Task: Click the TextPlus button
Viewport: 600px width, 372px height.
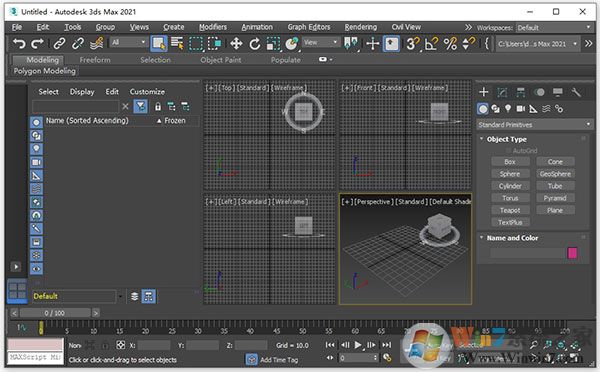Action: [510, 222]
